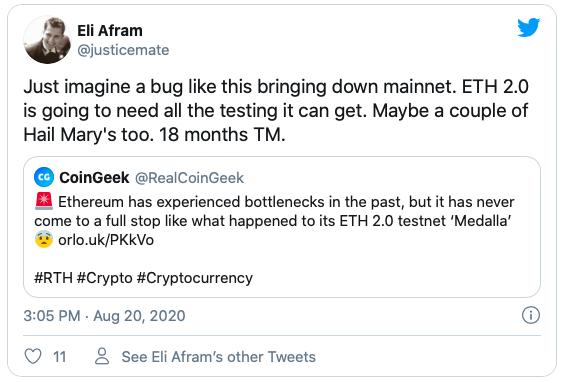Select the #Cryptocurrency hashtag

[195, 278]
